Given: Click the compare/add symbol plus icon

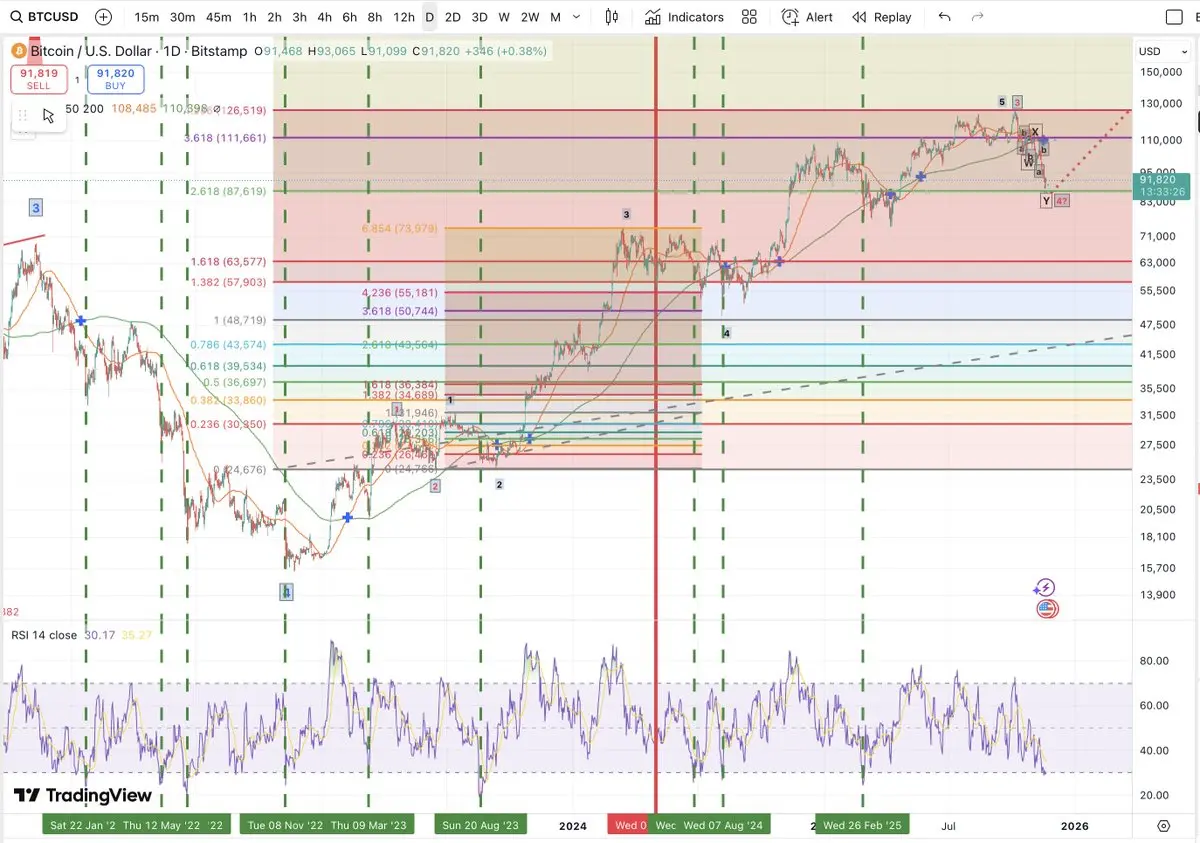Looking at the screenshot, I should [x=103, y=17].
